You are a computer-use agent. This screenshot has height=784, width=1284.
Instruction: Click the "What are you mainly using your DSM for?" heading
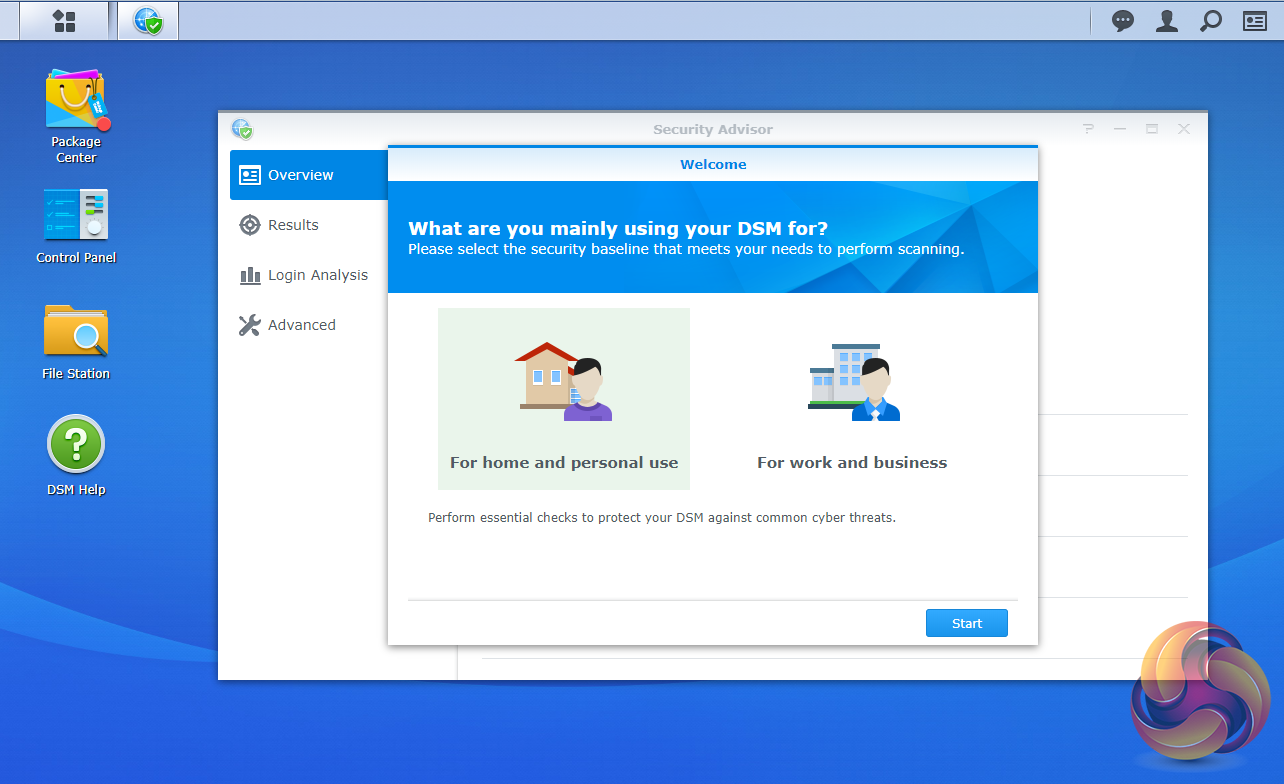pyautogui.click(x=618, y=228)
